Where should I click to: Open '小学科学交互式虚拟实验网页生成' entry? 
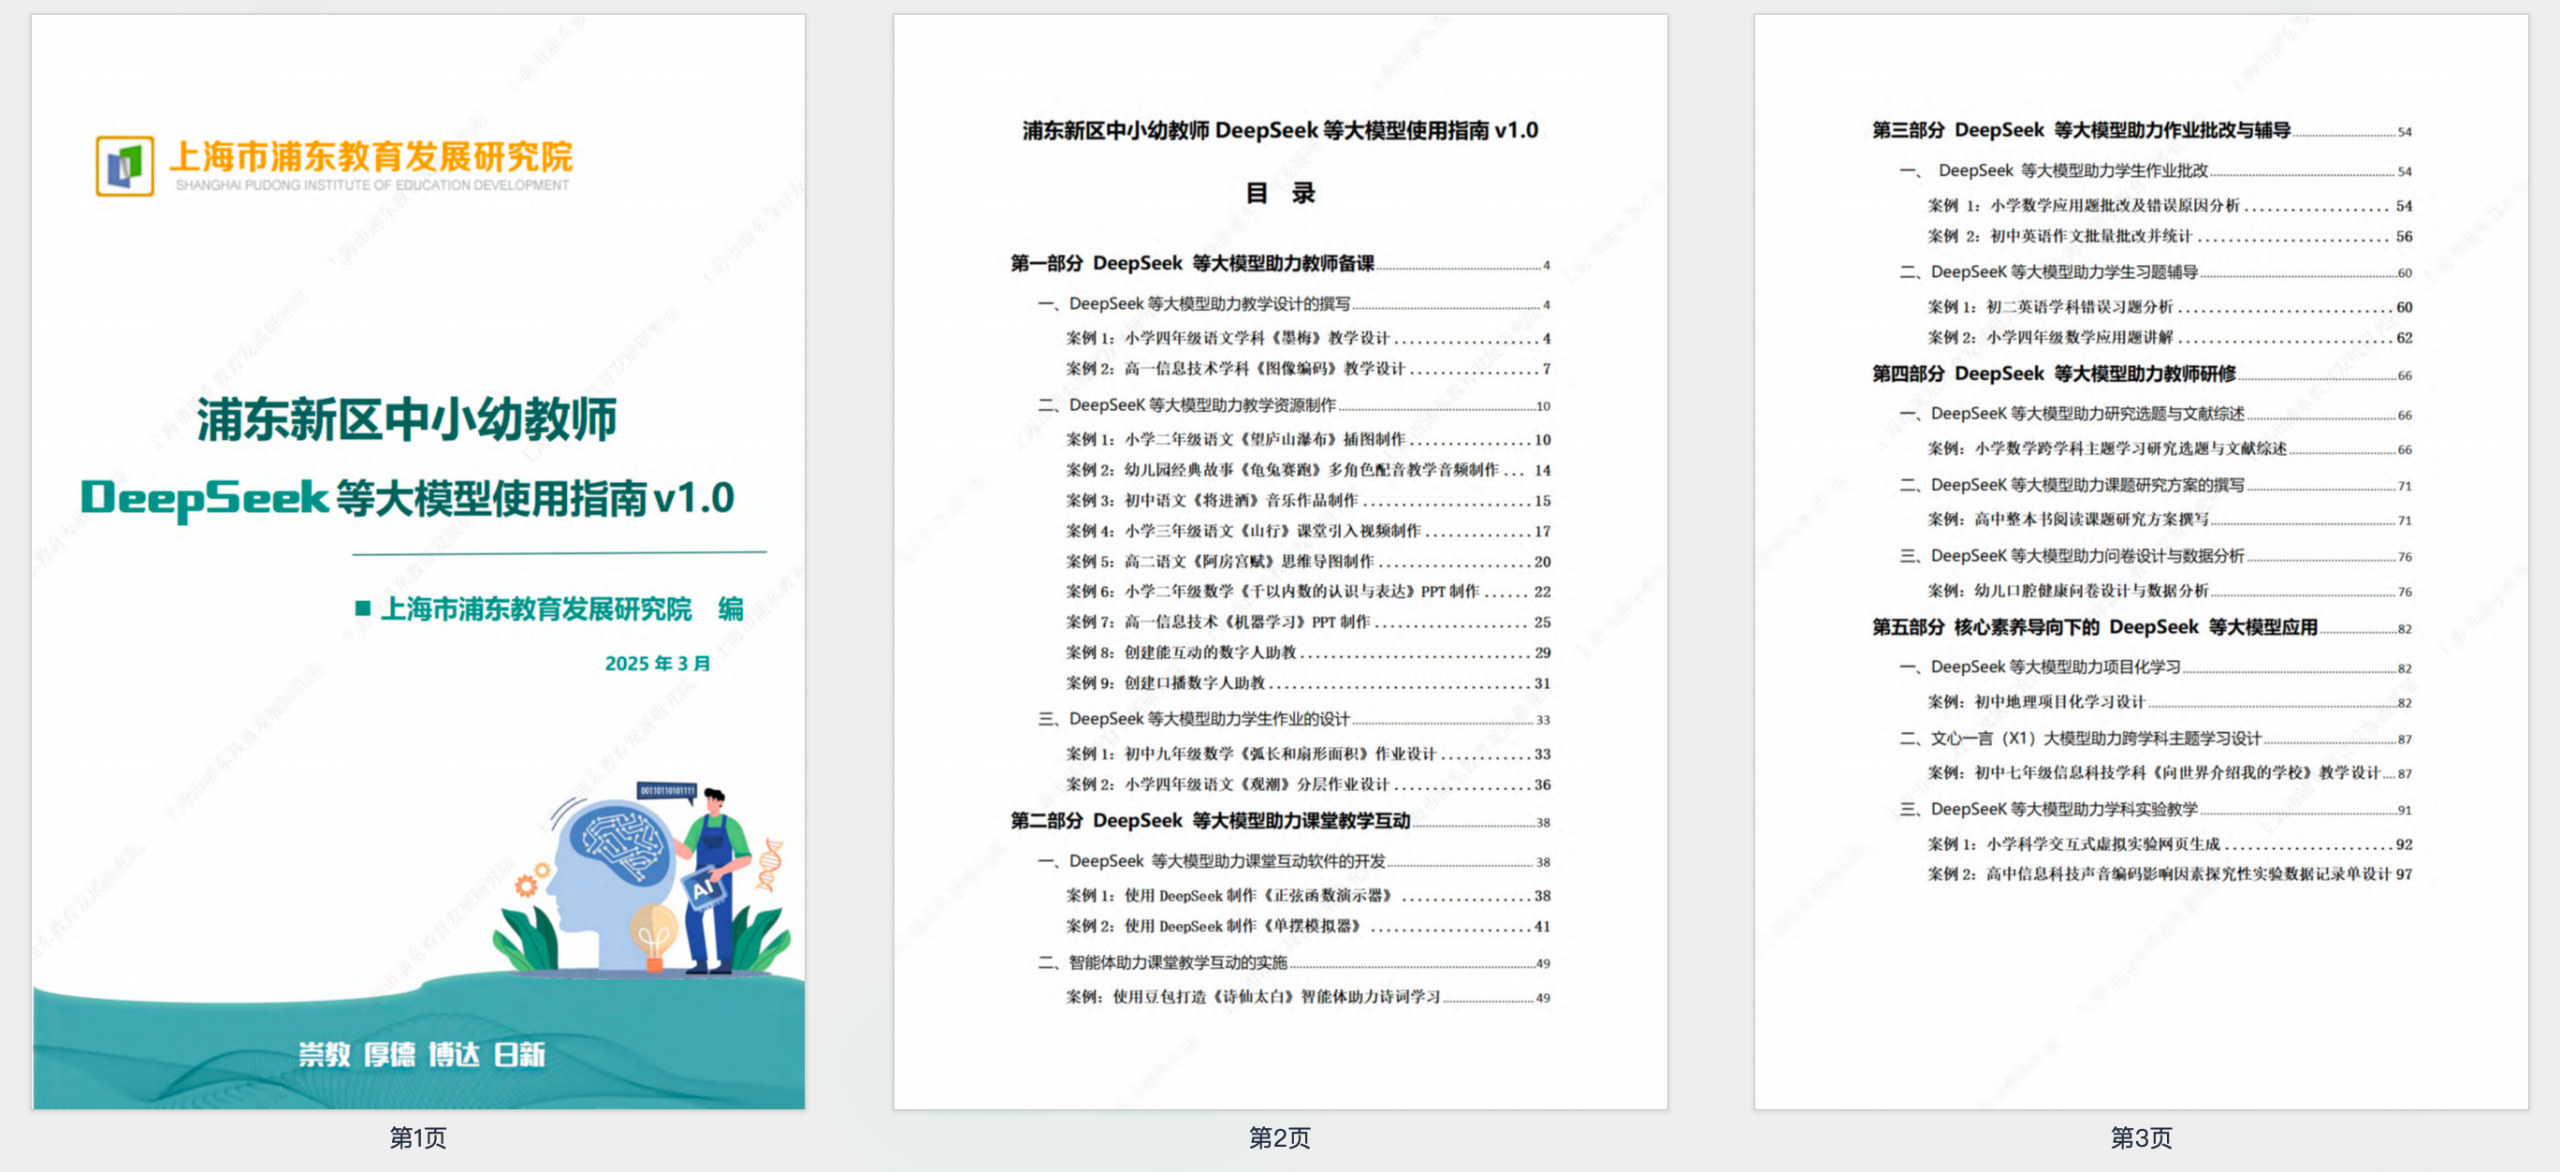2170,844
